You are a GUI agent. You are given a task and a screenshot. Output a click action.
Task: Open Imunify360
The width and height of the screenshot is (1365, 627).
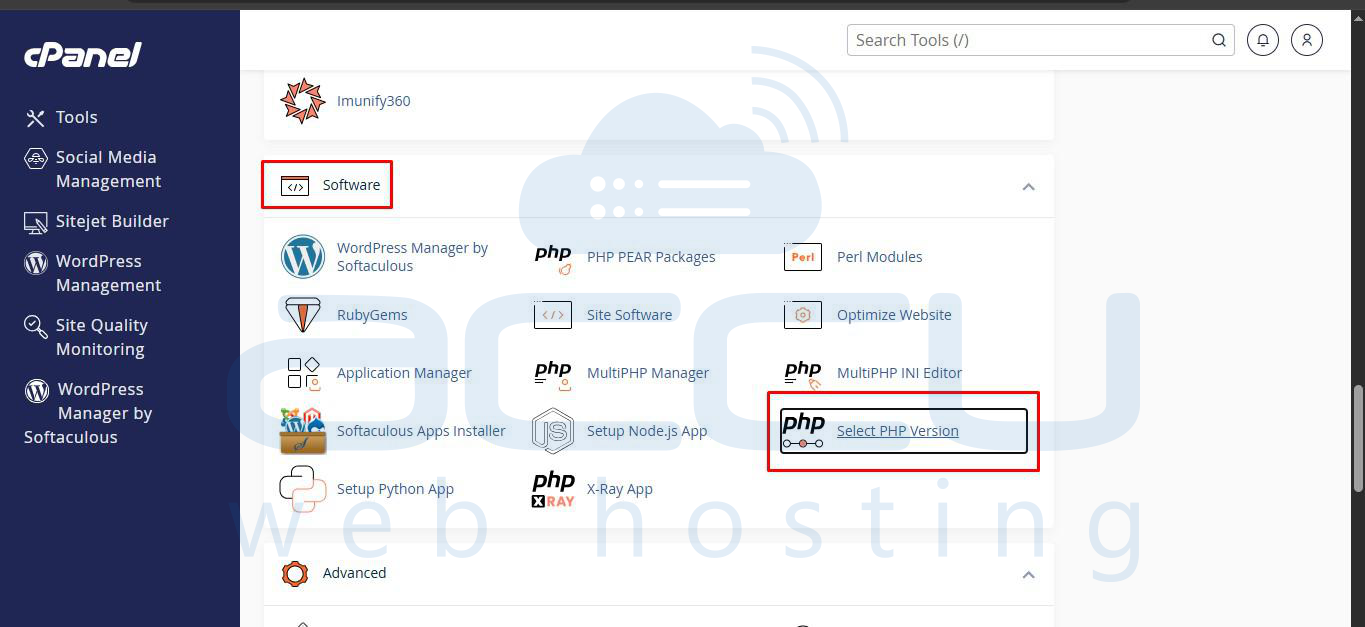pos(373,100)
